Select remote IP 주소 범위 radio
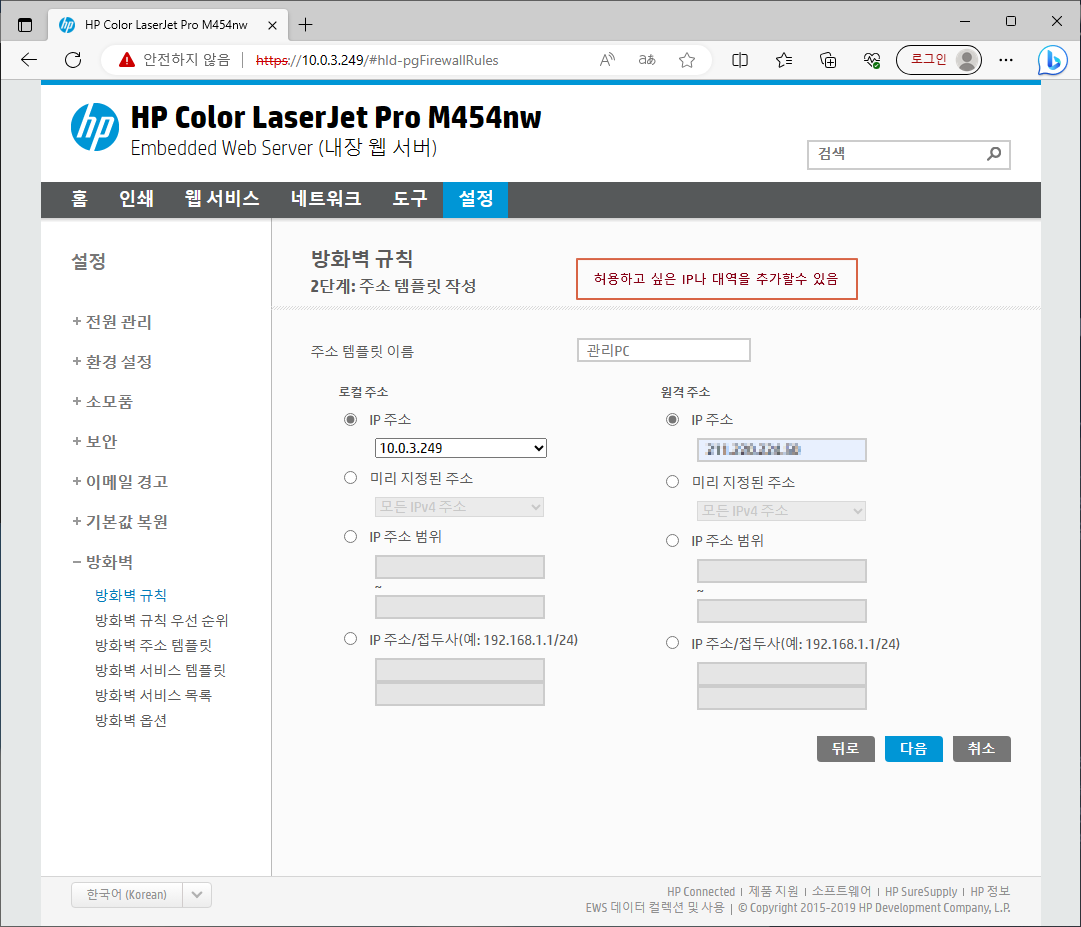This screenshot has width=1081, height=927. 672,540
